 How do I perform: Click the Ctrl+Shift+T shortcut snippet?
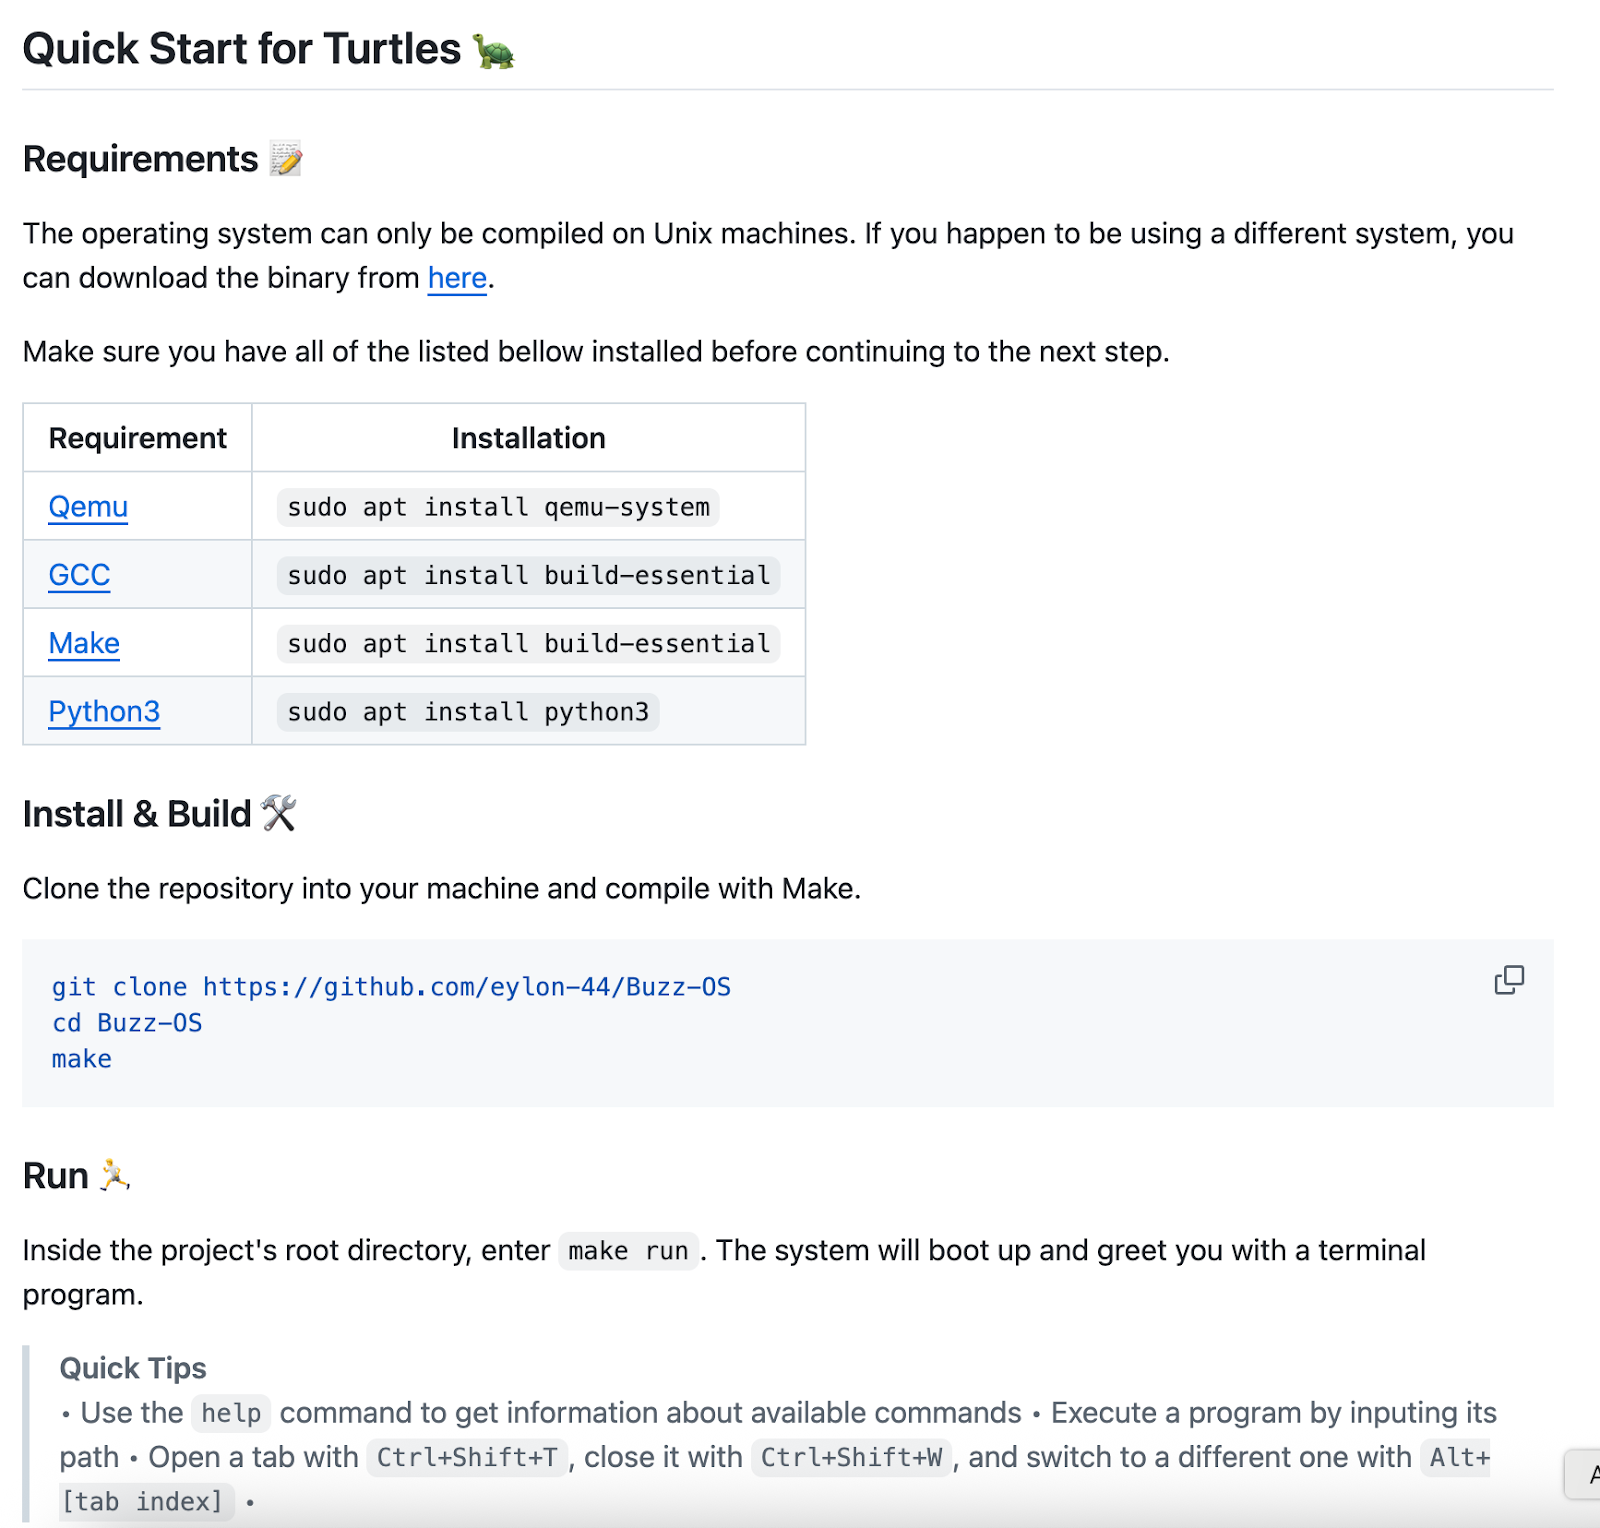(467, 1458)
